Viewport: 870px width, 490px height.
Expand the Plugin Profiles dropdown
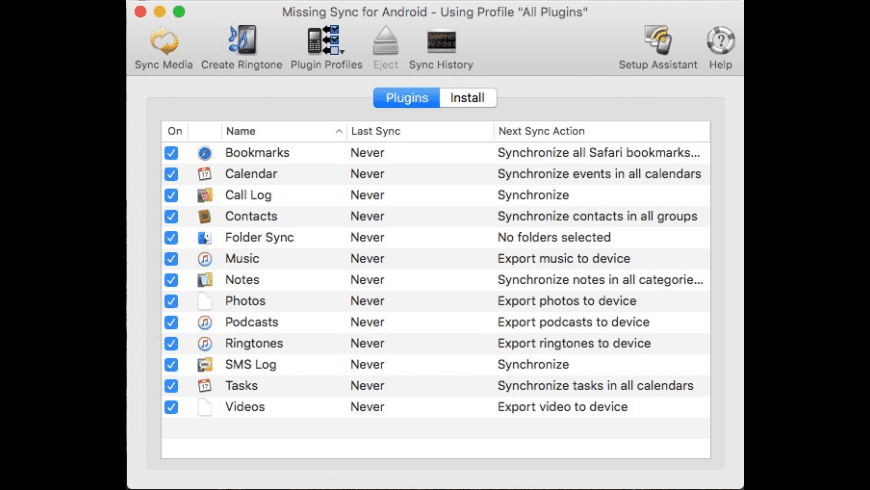pos(326,42)
